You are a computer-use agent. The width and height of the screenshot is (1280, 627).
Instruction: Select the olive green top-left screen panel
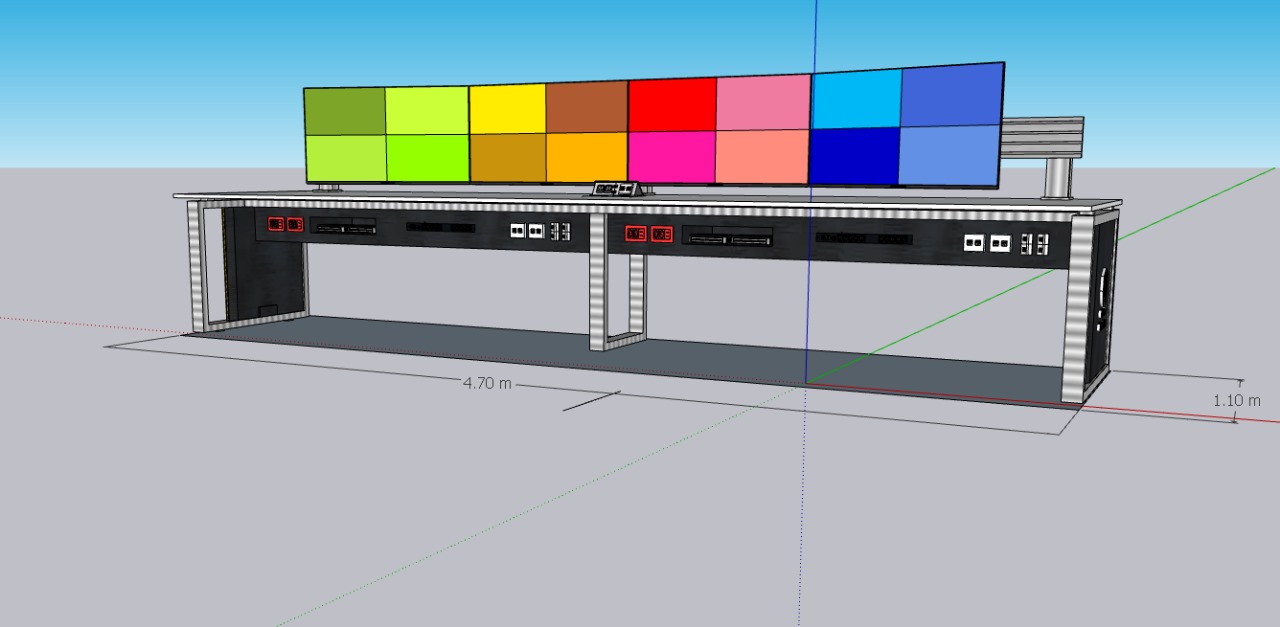pos(344,111)
